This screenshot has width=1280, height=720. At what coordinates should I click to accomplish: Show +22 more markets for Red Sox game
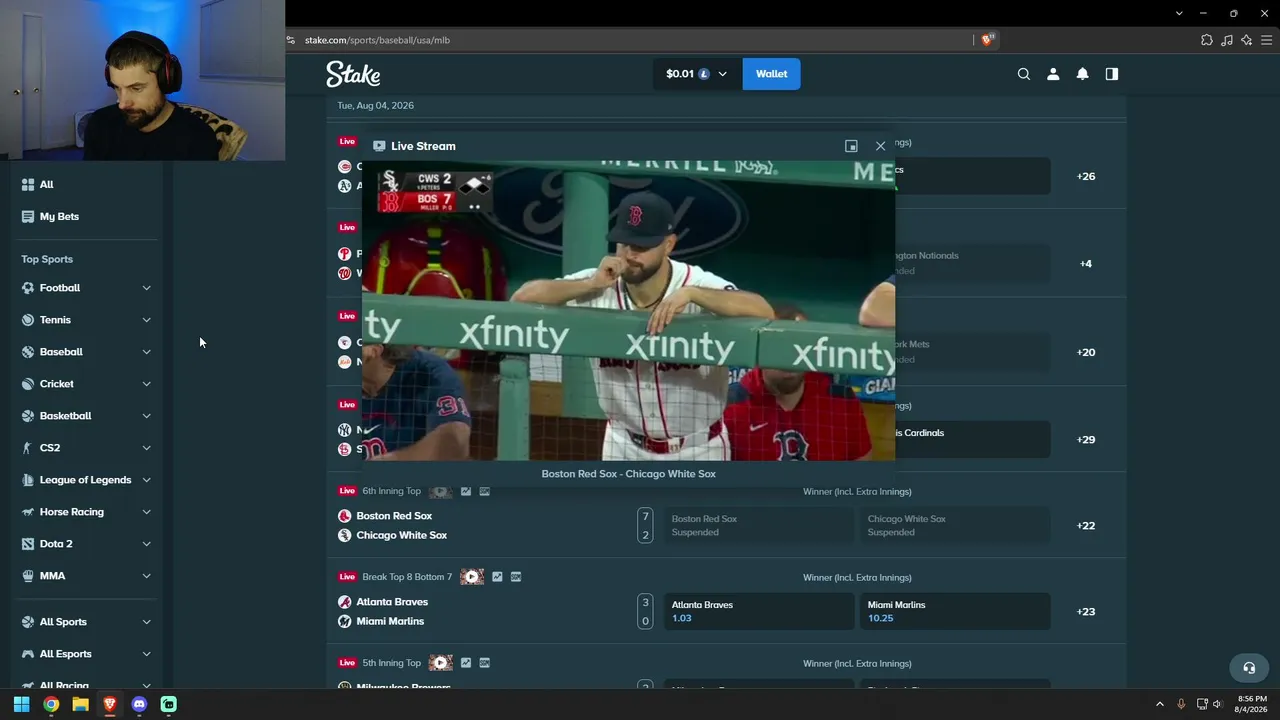[1086, 525]
